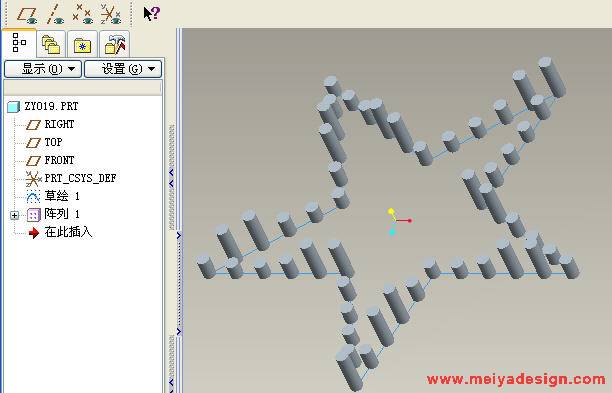612x393 pixels.
Task: Open the Connections tab with hammer icon
Action: 115,45
